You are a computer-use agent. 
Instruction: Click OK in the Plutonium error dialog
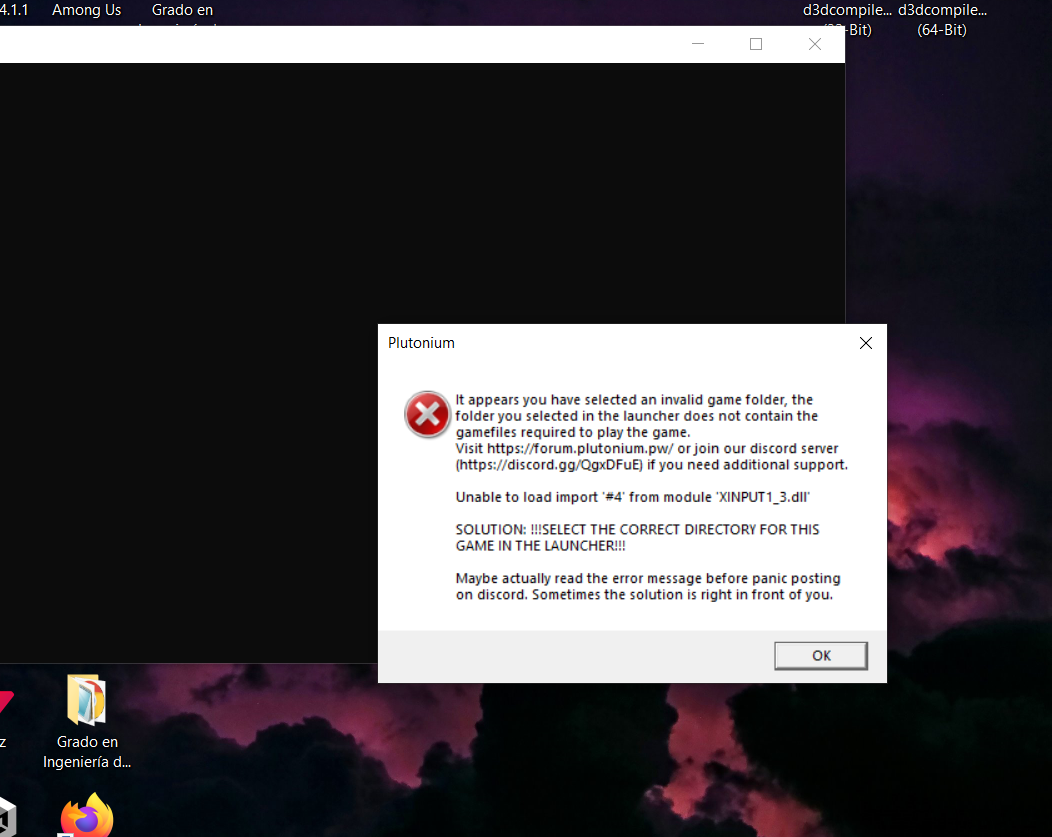coord(821,655)
